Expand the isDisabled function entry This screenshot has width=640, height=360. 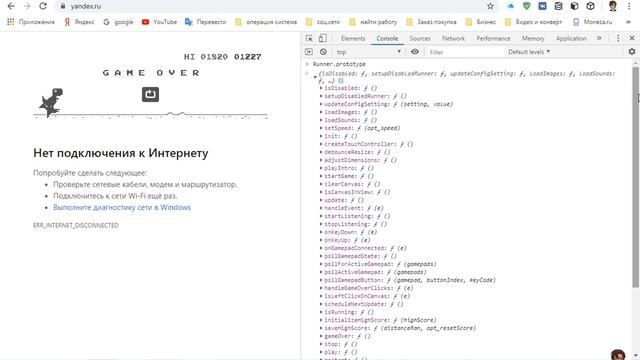[x=321, y=88]
